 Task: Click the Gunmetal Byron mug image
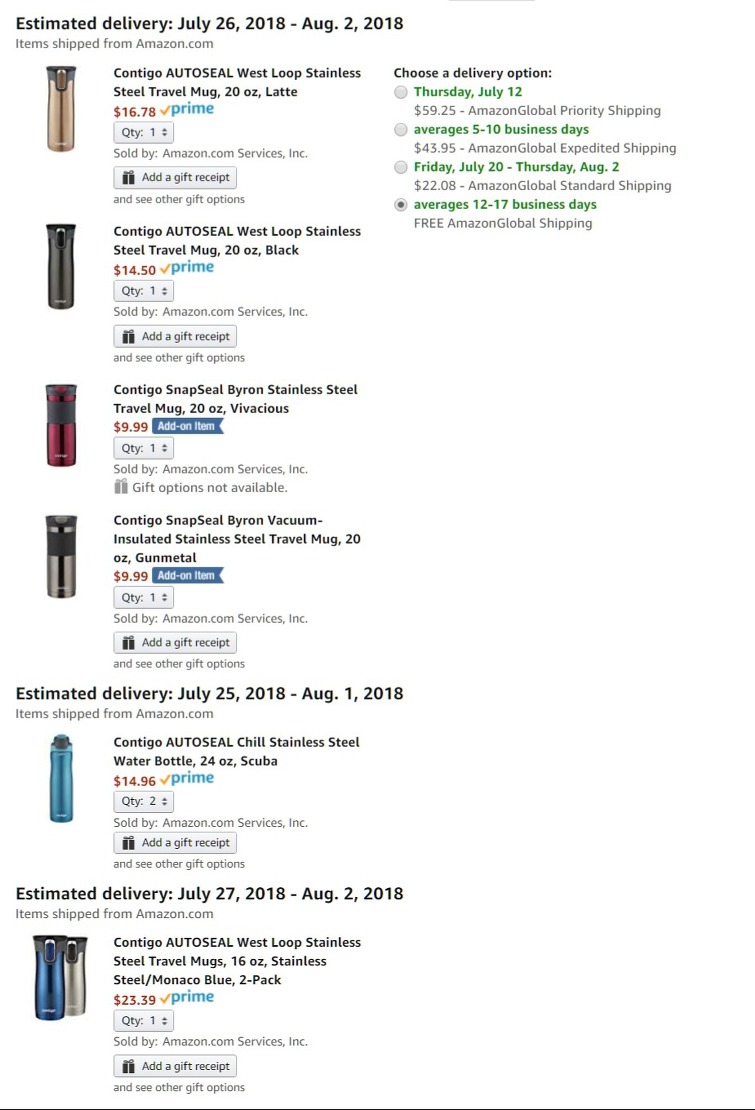click(x=60, y=556)
